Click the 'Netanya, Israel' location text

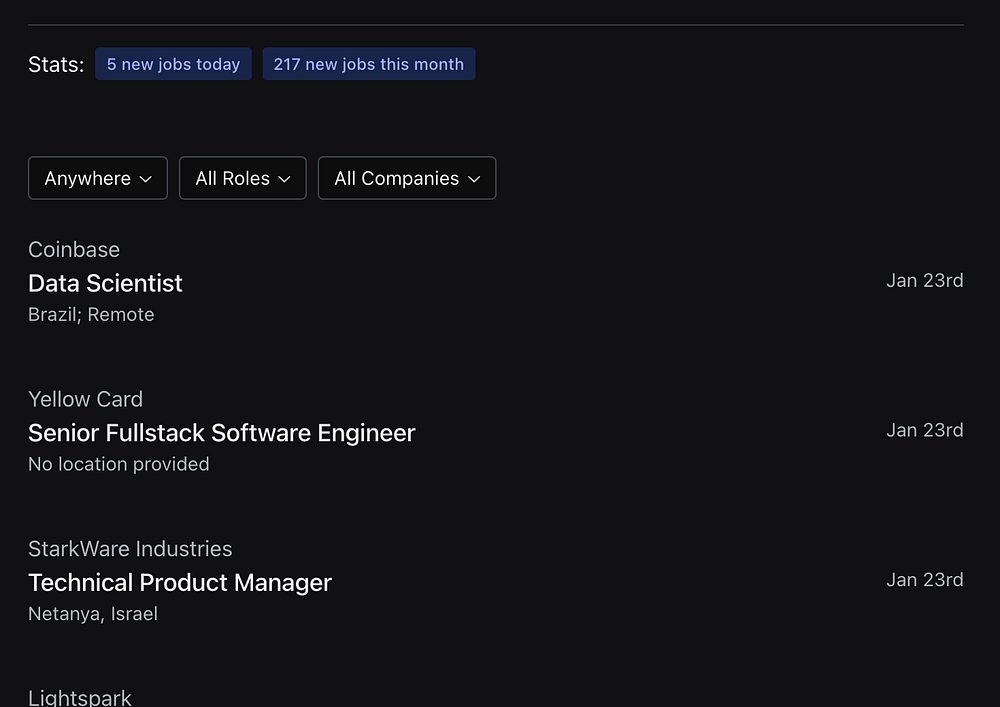(x=93, y=614)
